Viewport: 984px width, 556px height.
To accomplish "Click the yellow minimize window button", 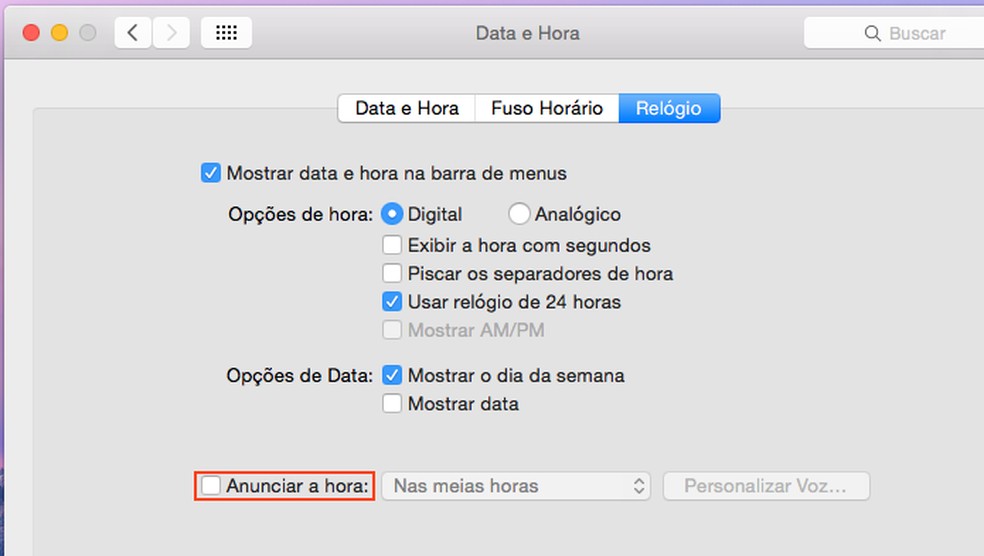I will pyautogui.click(x=59, y=33).
